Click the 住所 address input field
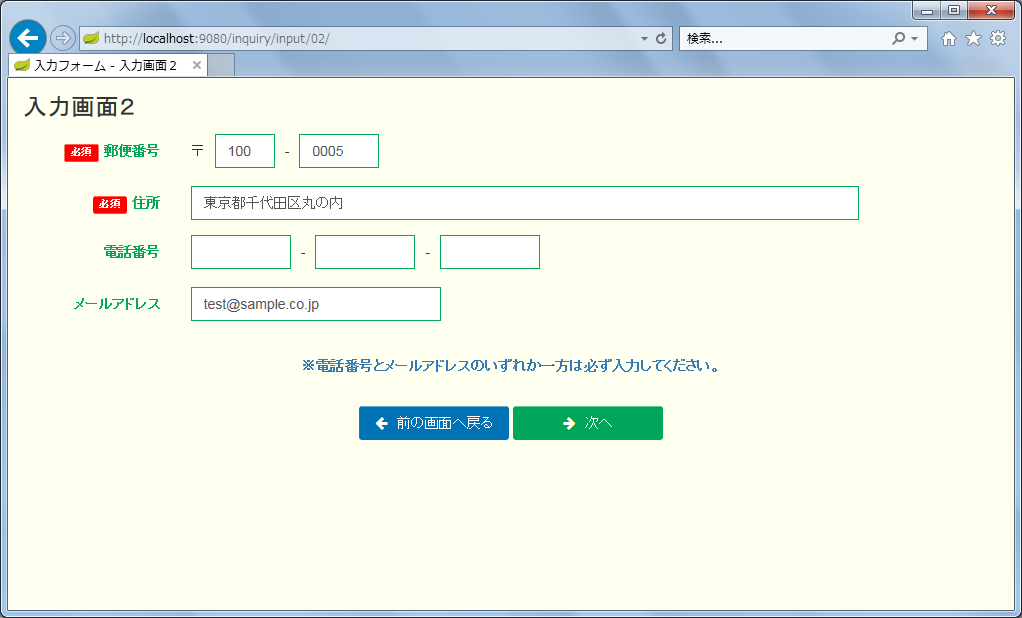Viewport: 1022px width, 618px height. click(525, 203)
